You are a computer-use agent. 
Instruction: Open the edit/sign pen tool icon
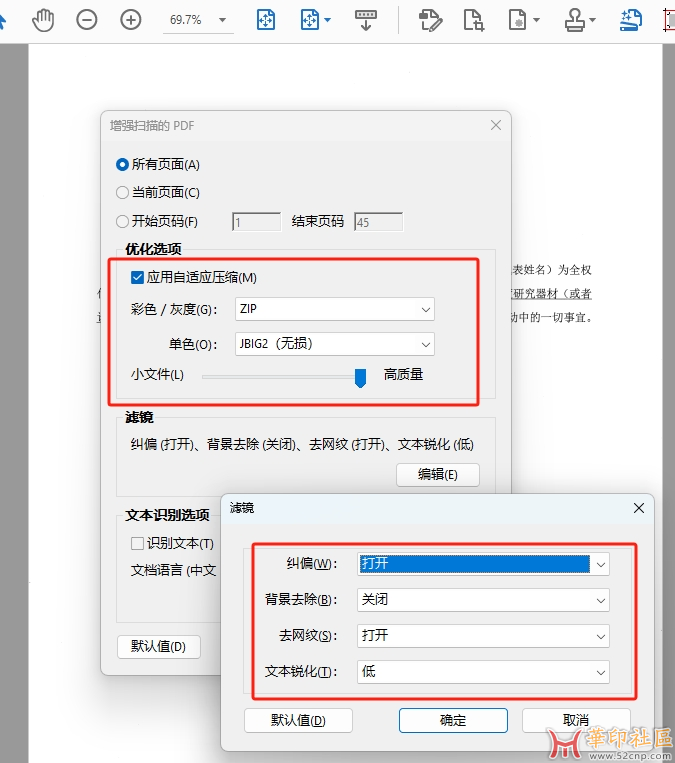coord(430,19)
